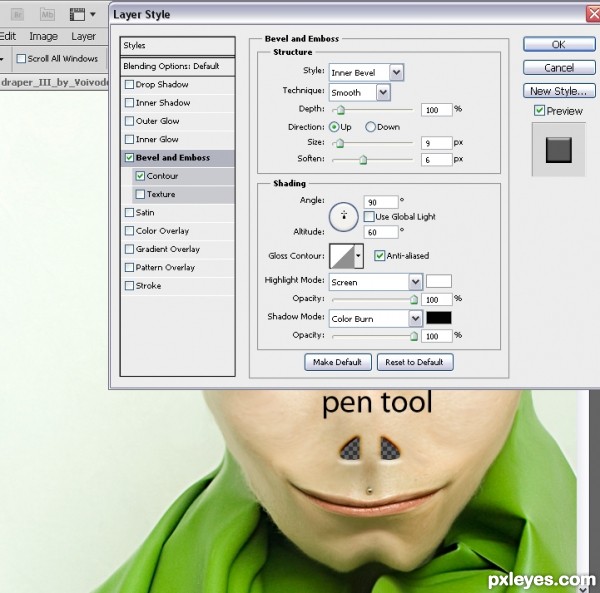The width and height of the screenshot is (600, 593).
Task: Click the Soften slider handle
Action: (363, 160)
